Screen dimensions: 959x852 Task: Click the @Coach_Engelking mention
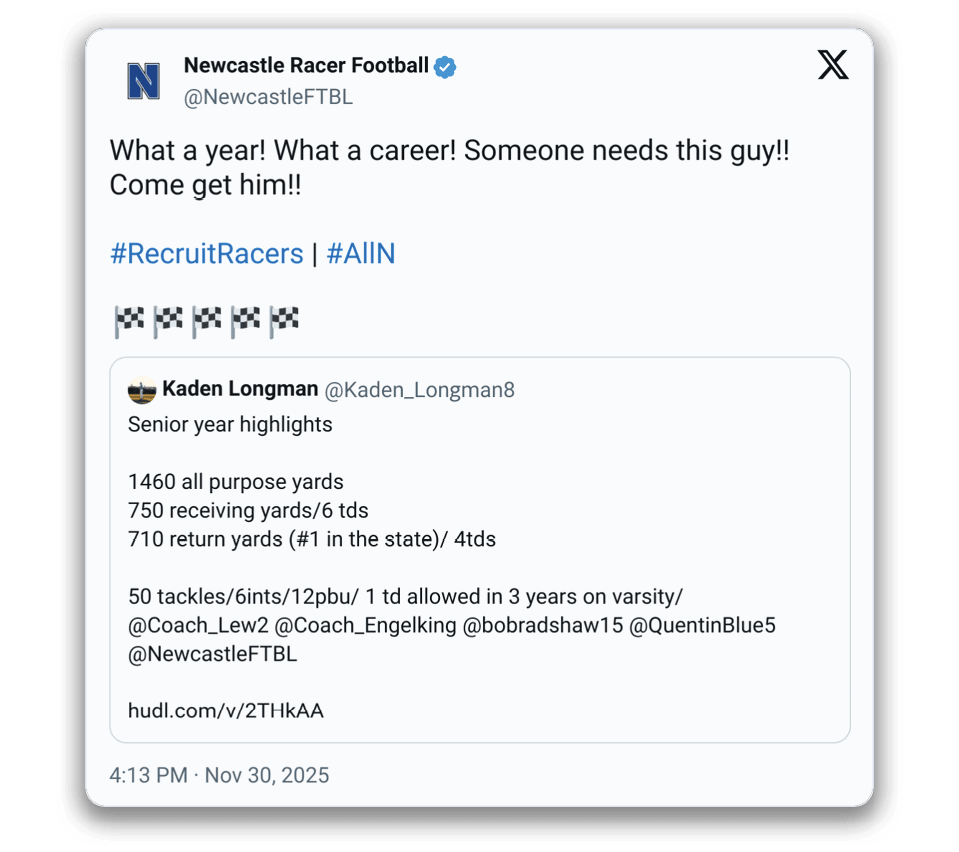(366, 626)
